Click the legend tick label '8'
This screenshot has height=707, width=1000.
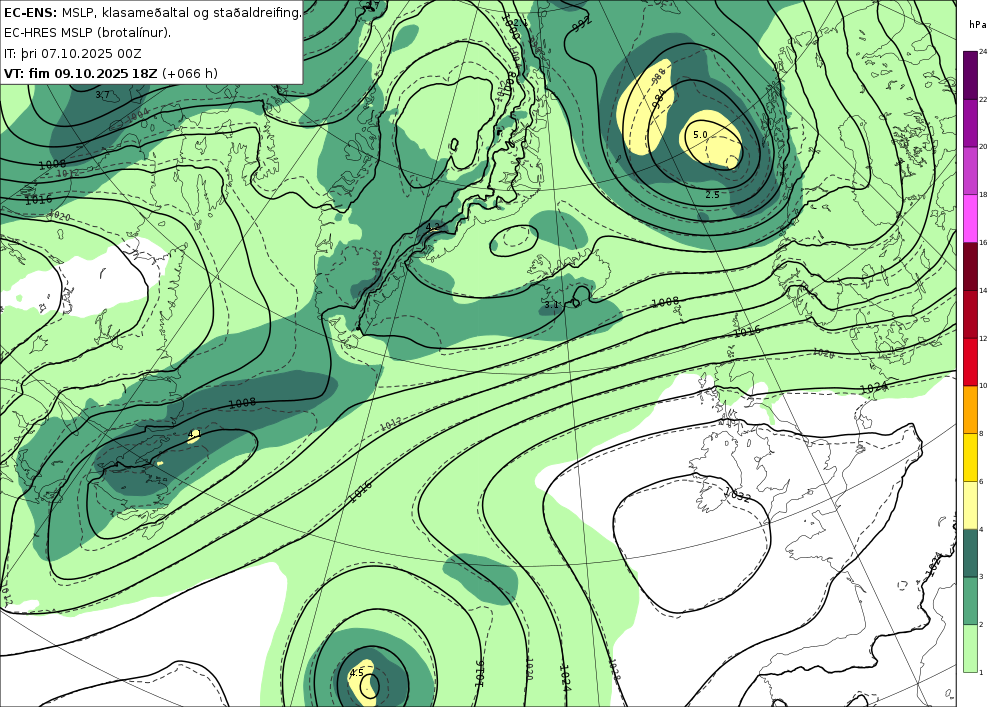981,434
